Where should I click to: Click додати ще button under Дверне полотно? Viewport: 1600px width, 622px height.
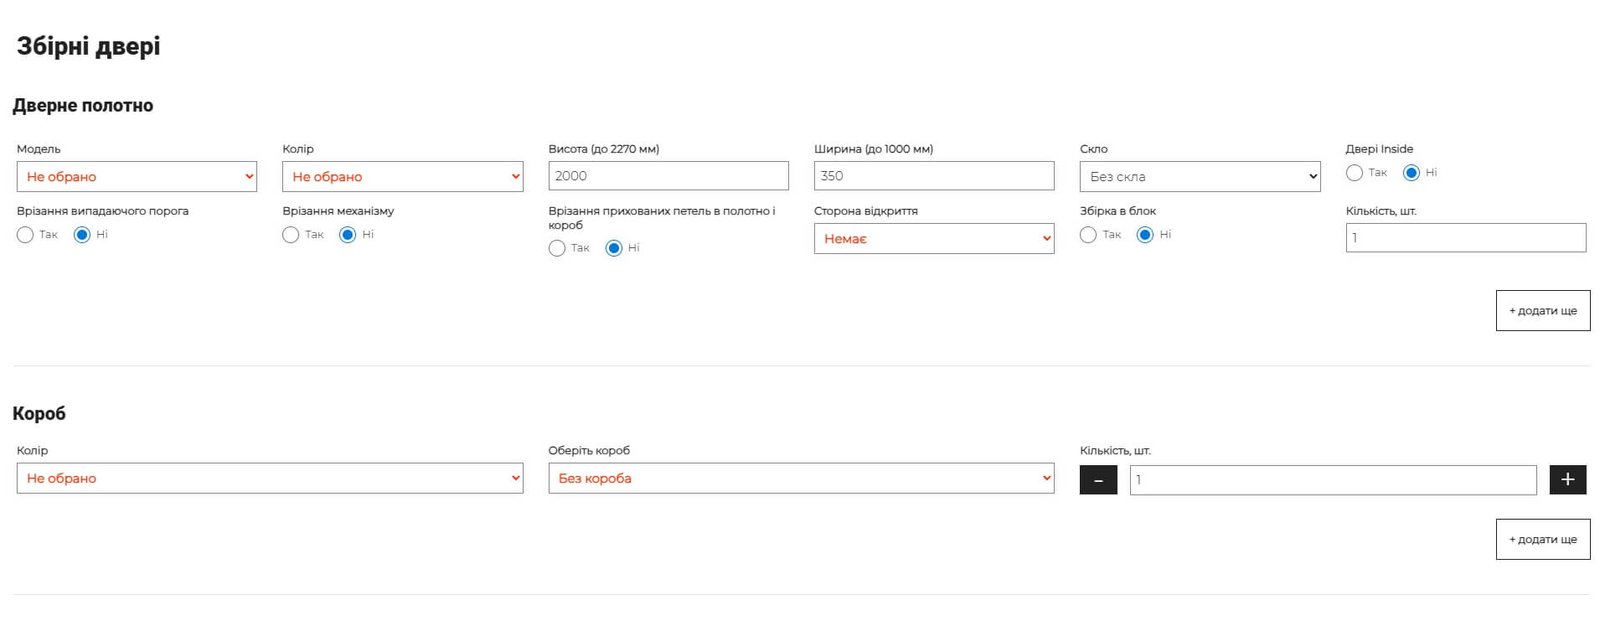[x=1542, y=311]
